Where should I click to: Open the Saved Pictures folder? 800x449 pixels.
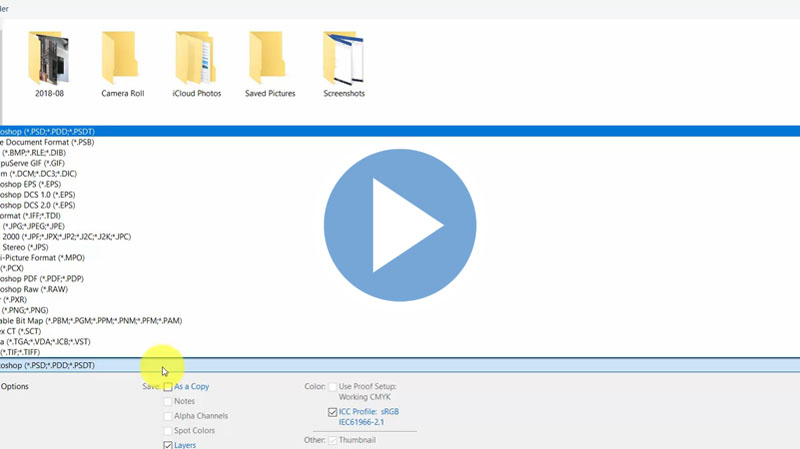coord(270,58)
